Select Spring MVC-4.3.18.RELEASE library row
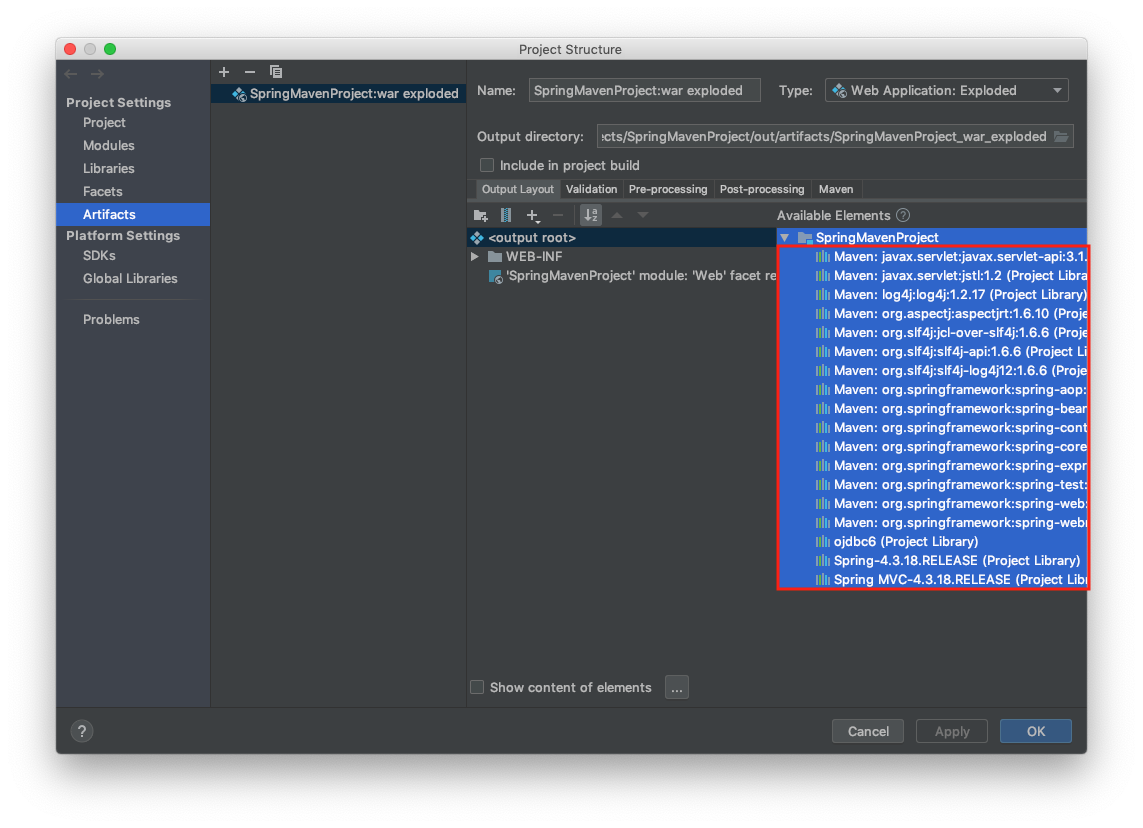1143x828 pixels. click(933, 579)
